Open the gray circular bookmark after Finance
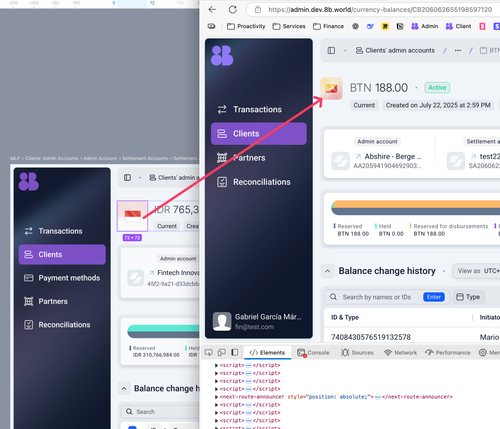The width and height of the screenshot is (500, 429). coord(355,26)
